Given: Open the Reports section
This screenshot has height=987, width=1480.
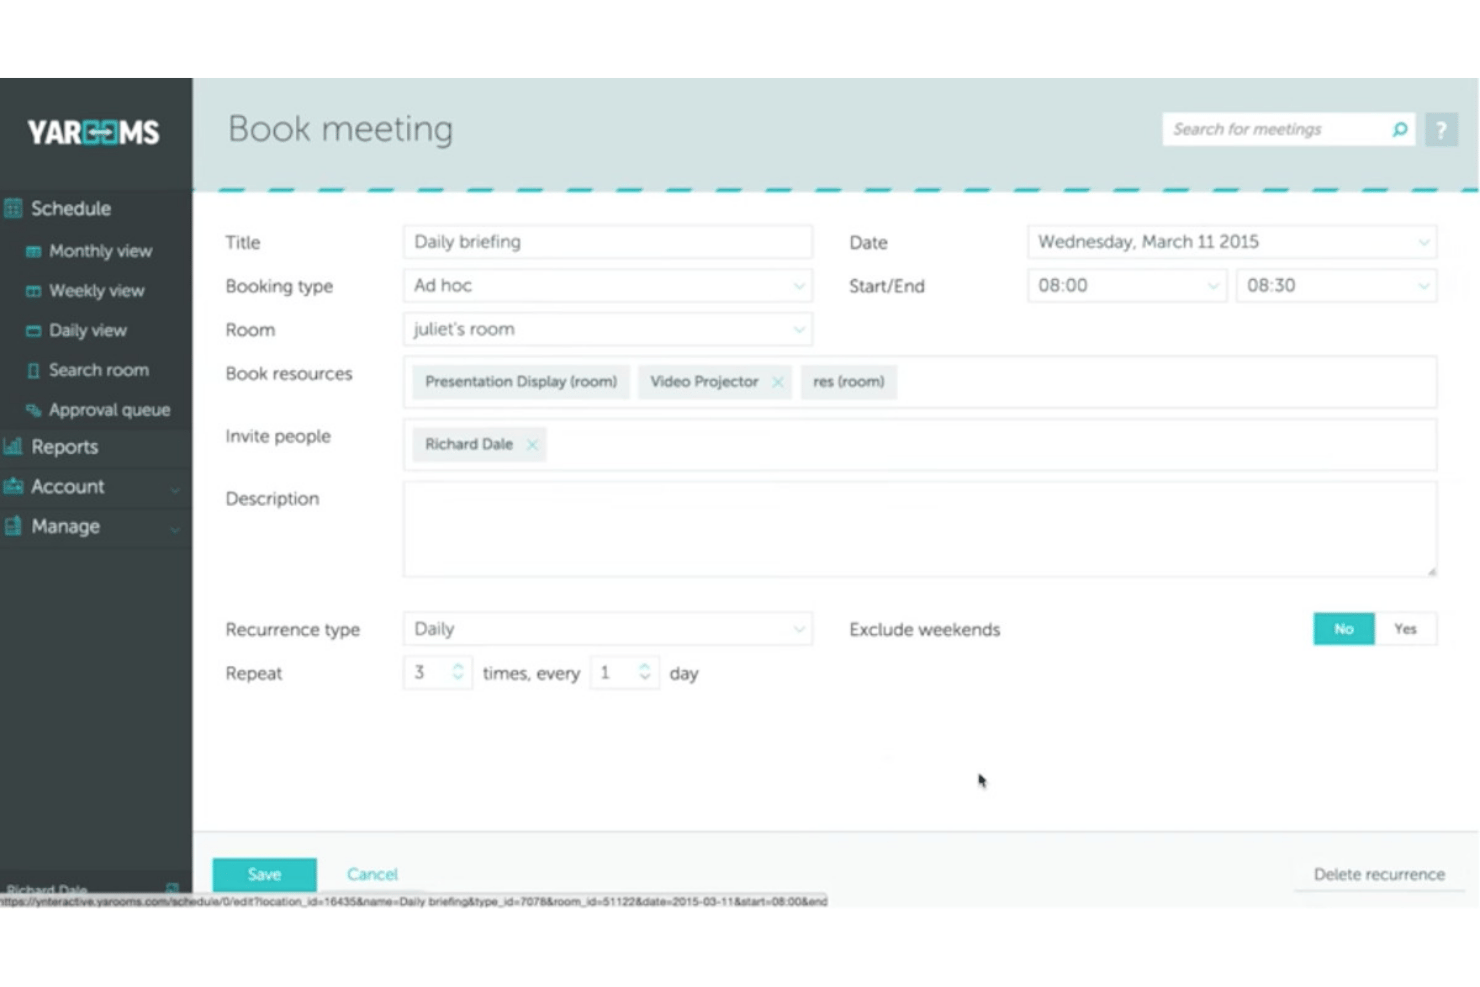Looking at the screenshot, I should [64, 447].
